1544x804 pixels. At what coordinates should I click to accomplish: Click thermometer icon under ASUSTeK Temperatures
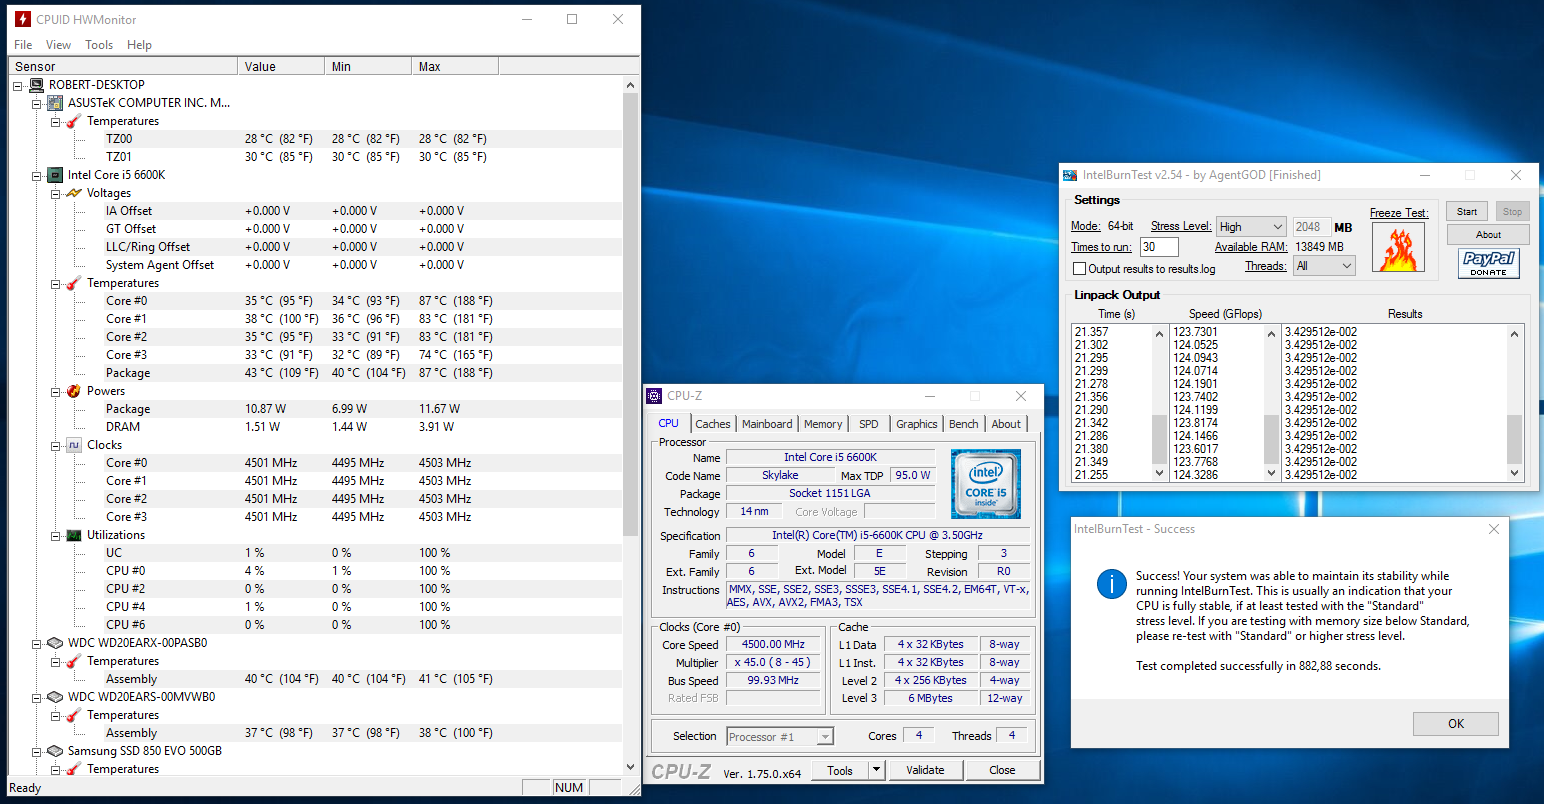73,121
